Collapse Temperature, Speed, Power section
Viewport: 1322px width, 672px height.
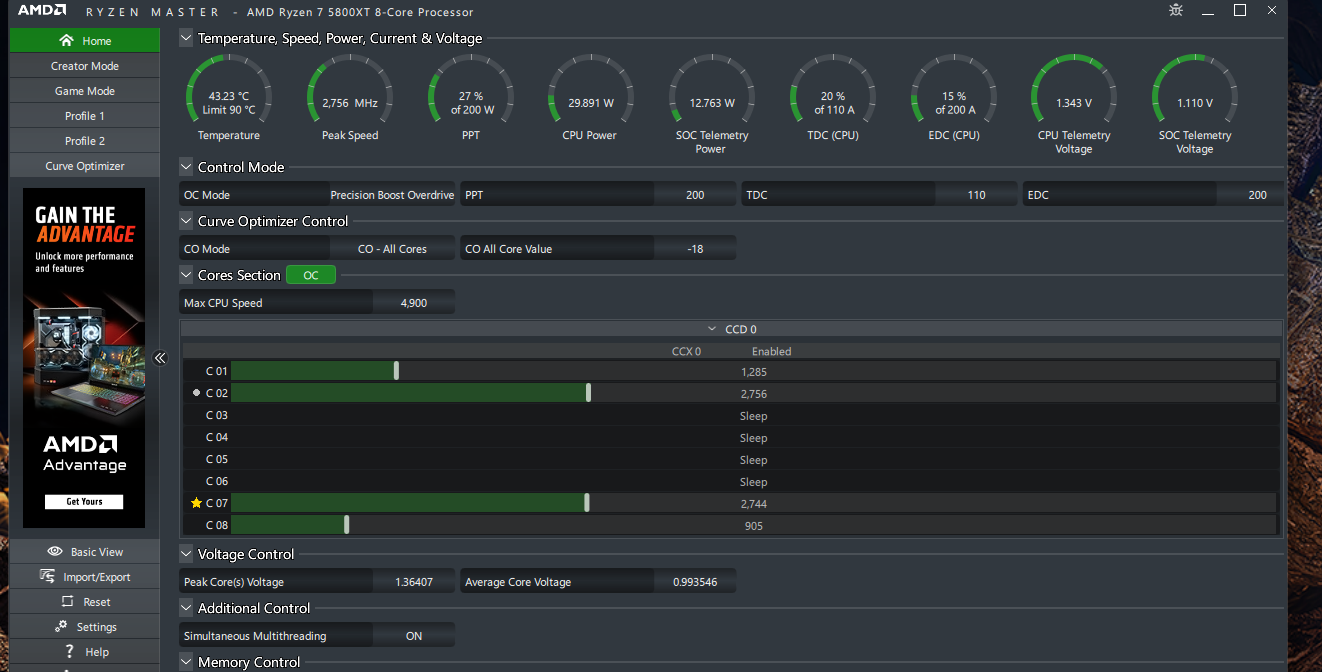(186, 38)
